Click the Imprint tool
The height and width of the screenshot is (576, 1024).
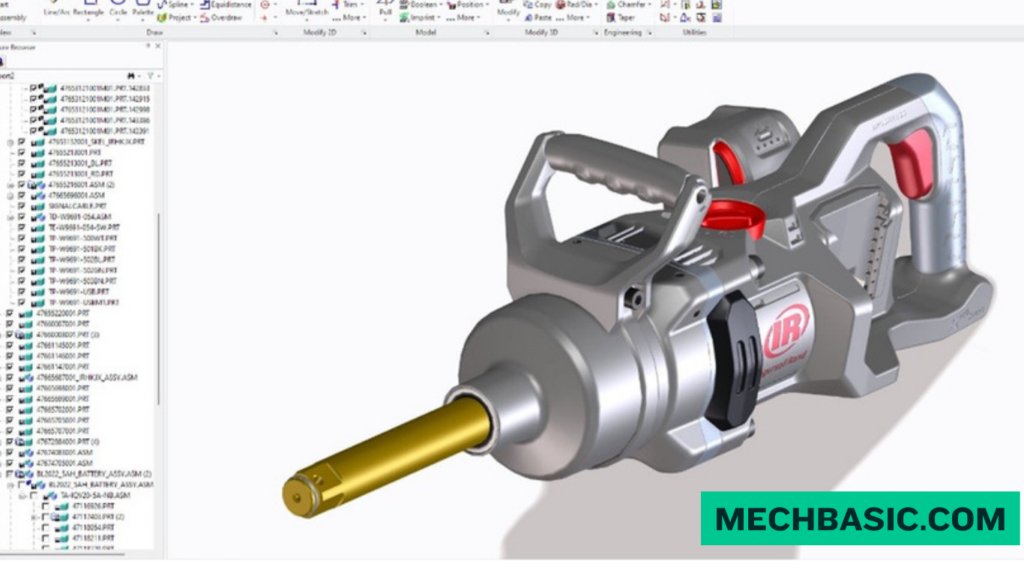point(418,18)
